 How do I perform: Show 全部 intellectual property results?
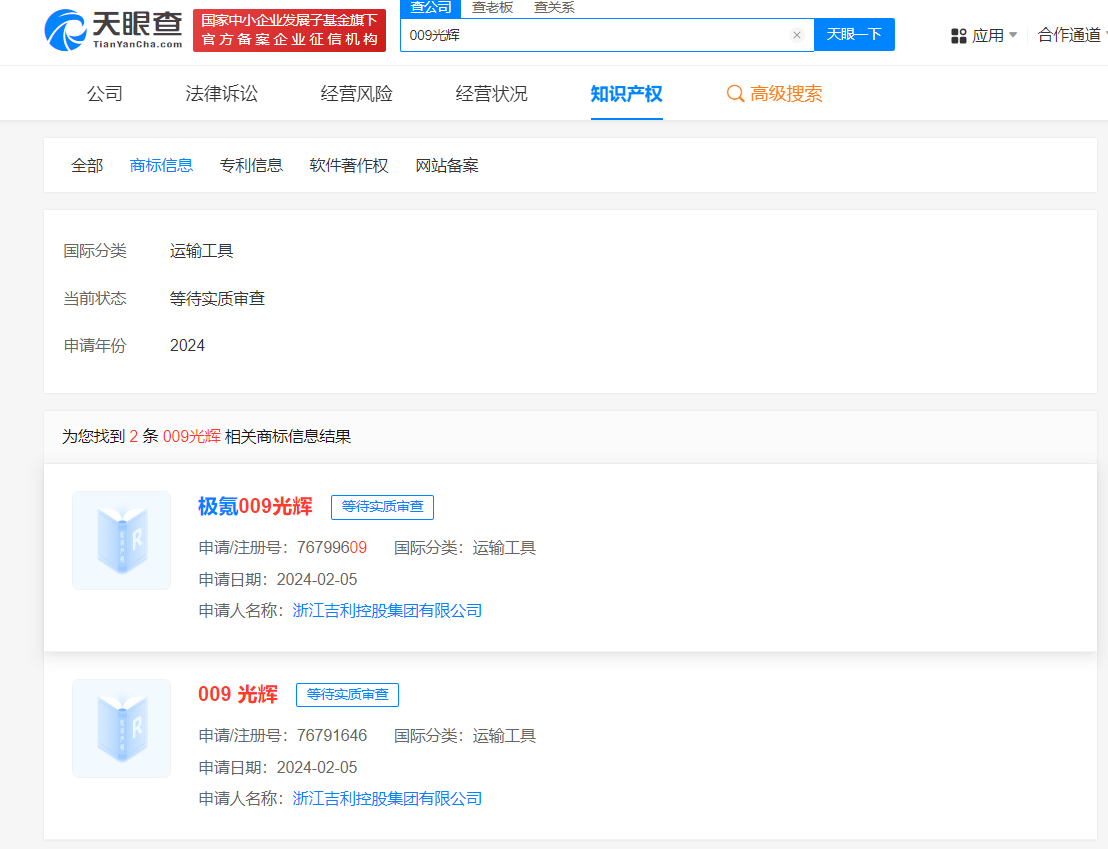(87, 166)
